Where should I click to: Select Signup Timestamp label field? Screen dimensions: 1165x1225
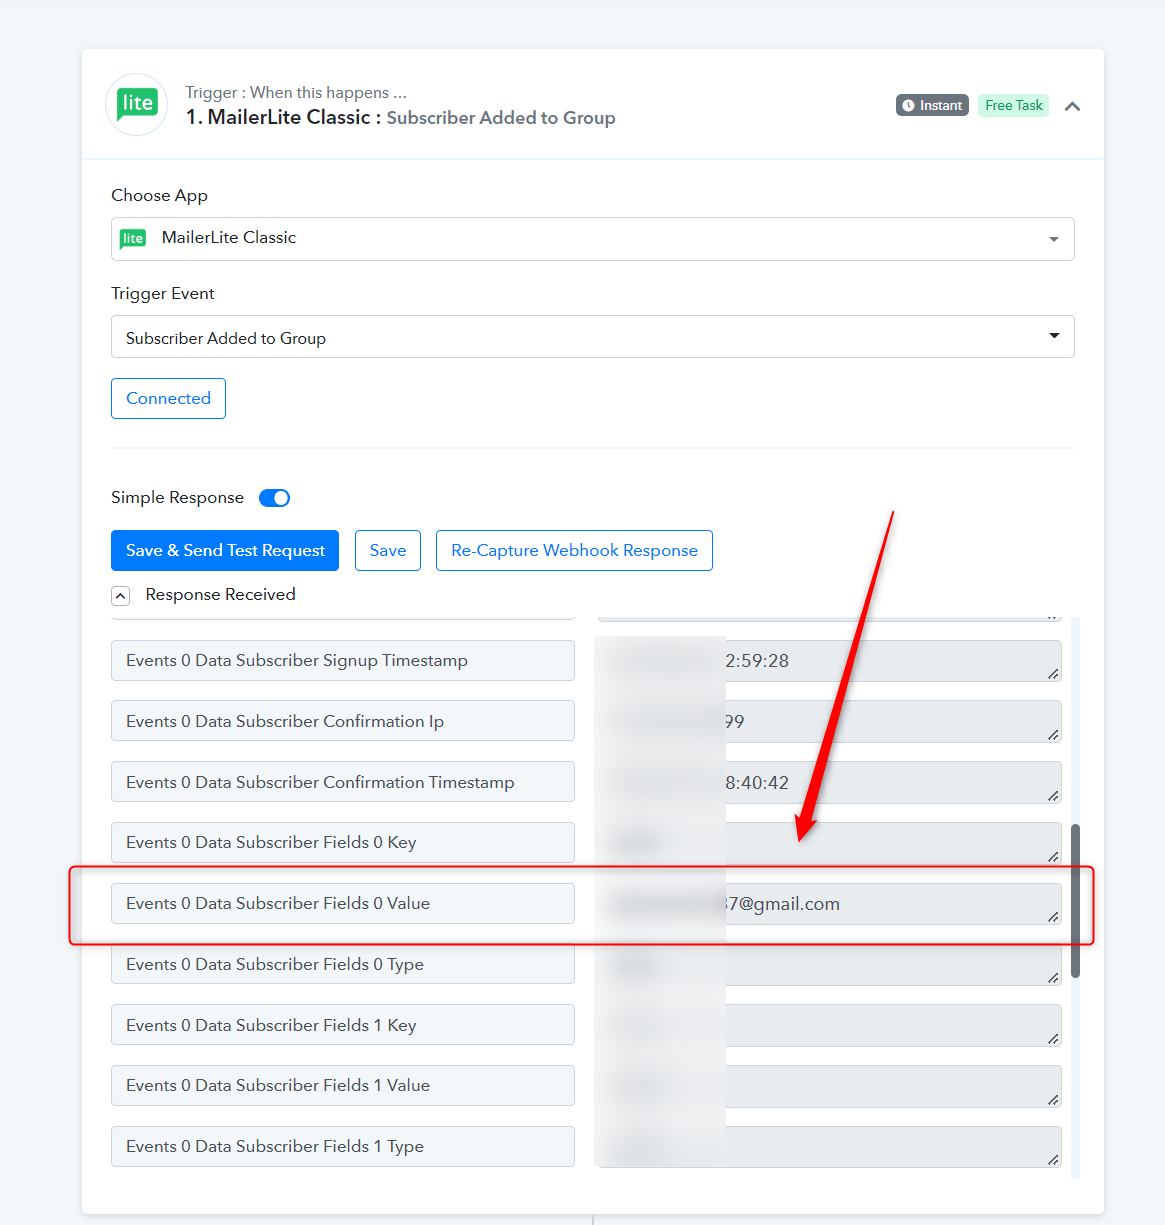coord(343,660)
